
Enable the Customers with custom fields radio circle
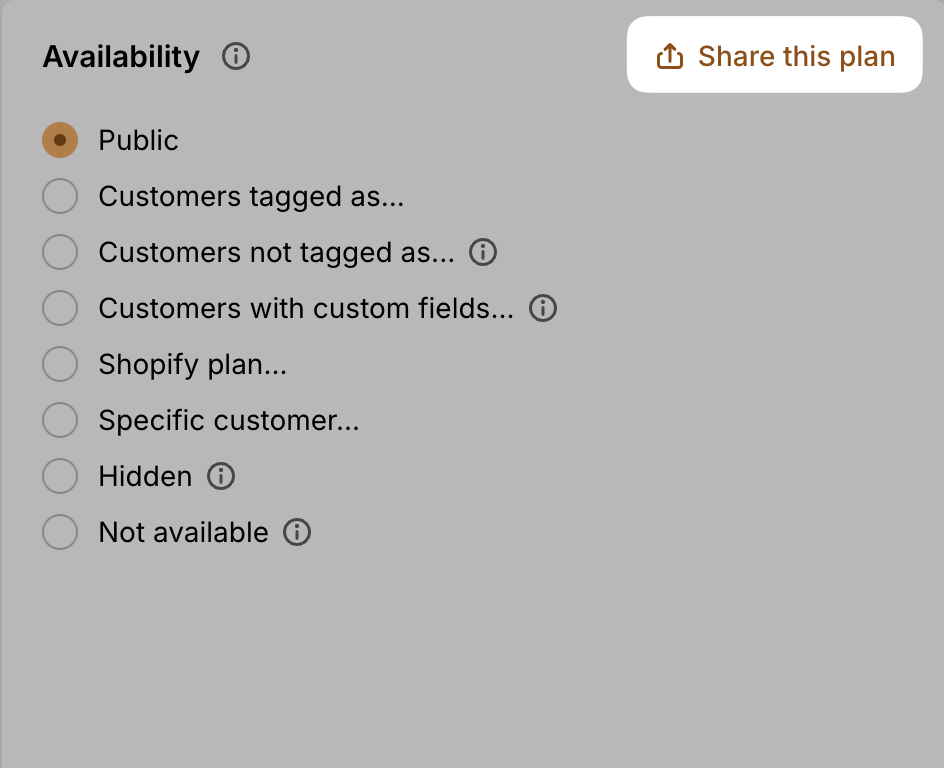pos(60,309)
